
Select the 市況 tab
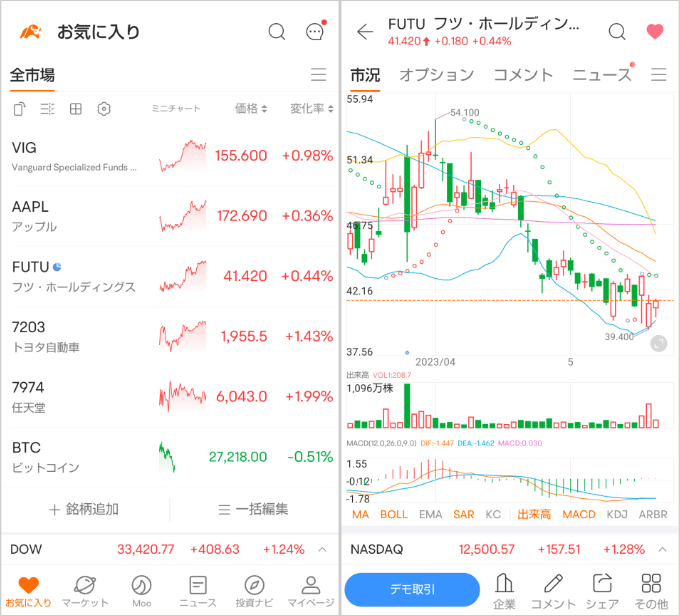(365, 75)
